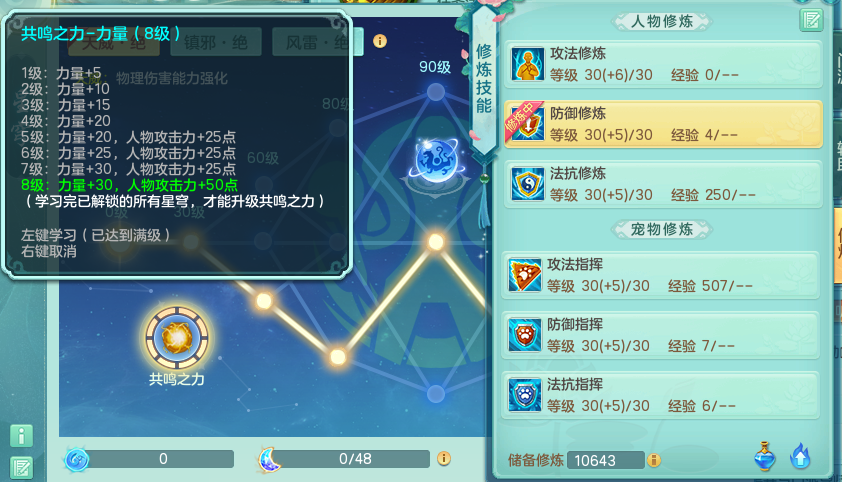Select the 修炼技能 vertical banner tab

[484, 79]
